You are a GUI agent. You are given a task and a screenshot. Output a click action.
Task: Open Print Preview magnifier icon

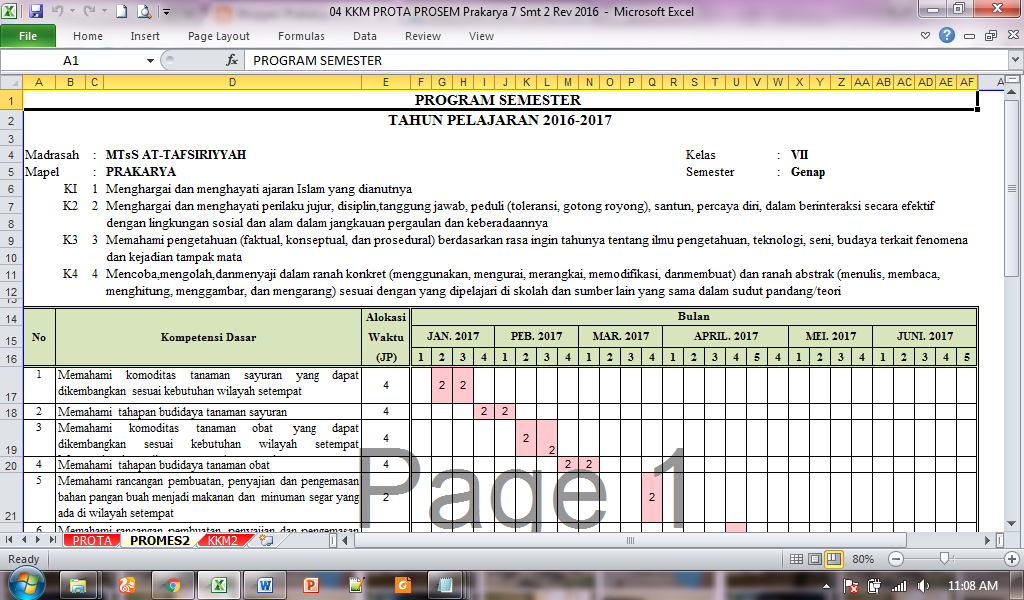144,11
